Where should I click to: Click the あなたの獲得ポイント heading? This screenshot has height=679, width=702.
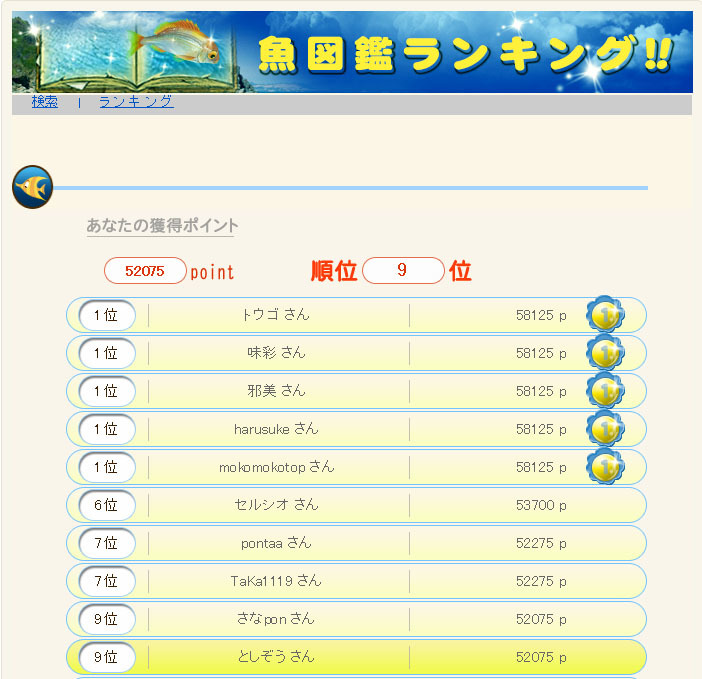162,226
